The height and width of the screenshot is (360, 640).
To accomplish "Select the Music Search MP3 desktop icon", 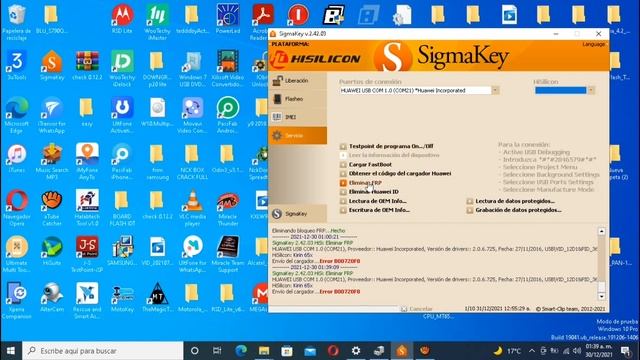I will point(52,161).
